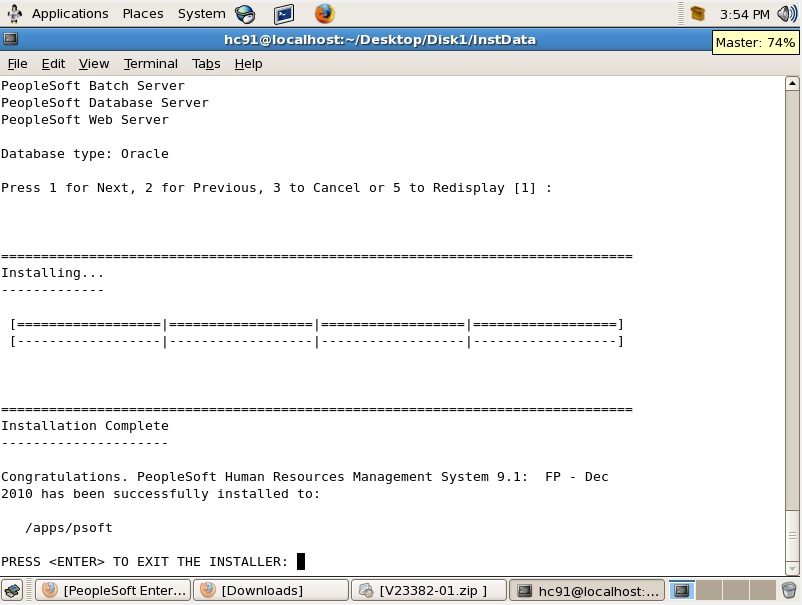The width and height of the screenshot is (802, 605).
Task: Open the Applications menu
Action: [x=69, y=13]
